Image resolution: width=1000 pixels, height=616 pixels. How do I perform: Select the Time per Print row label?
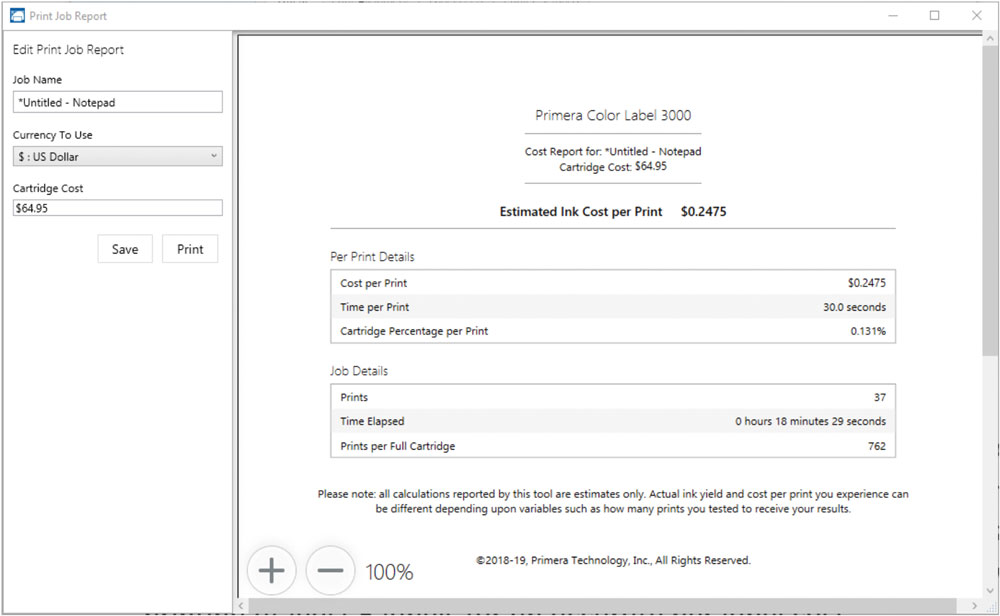(374, 307)
